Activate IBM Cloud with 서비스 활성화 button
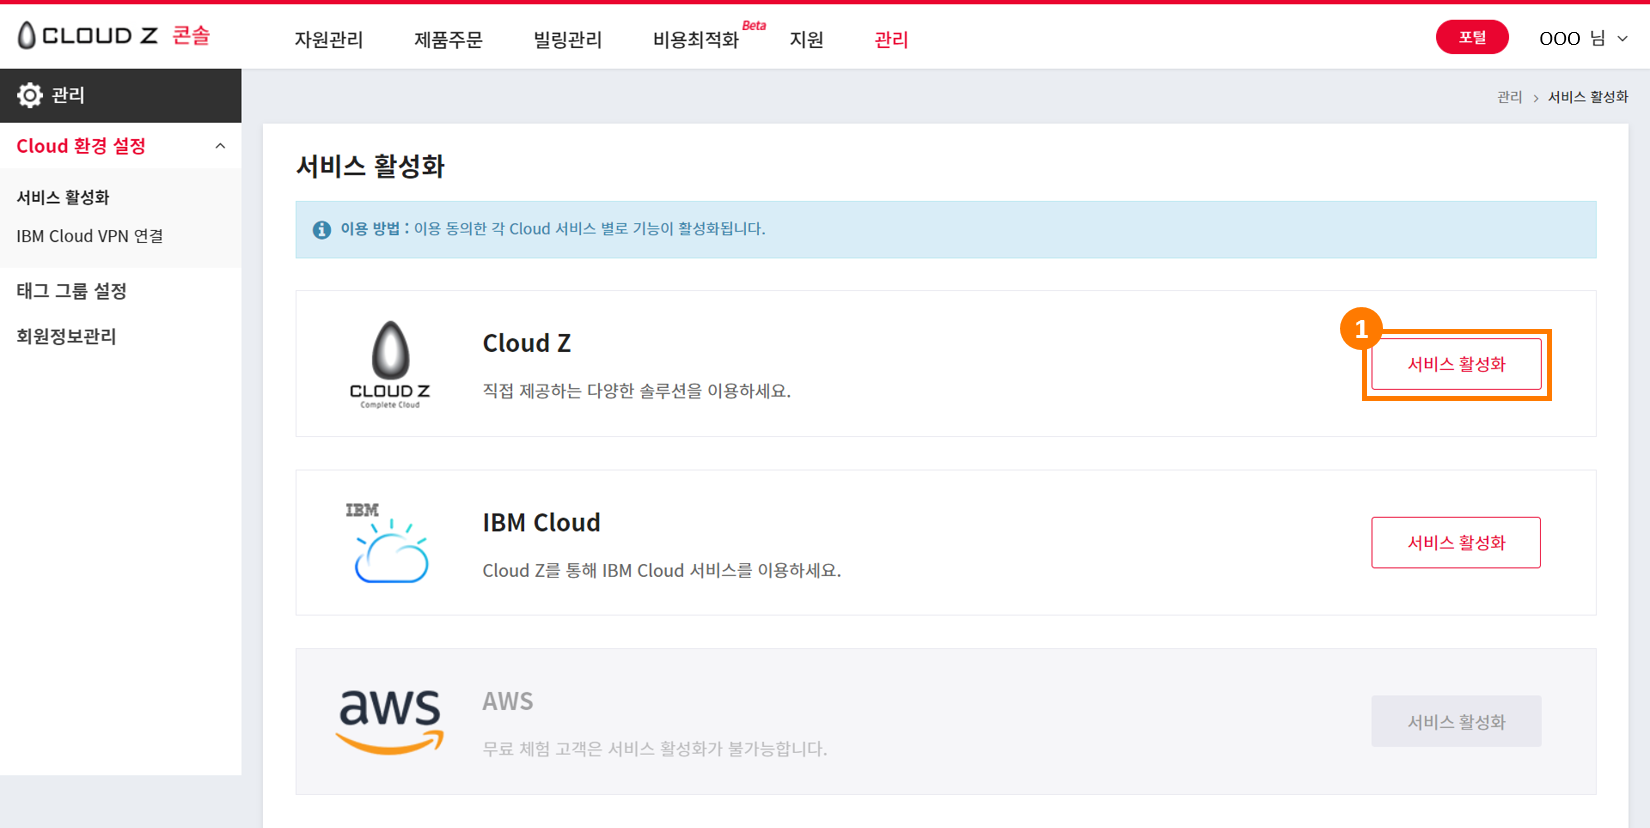 1456,543
